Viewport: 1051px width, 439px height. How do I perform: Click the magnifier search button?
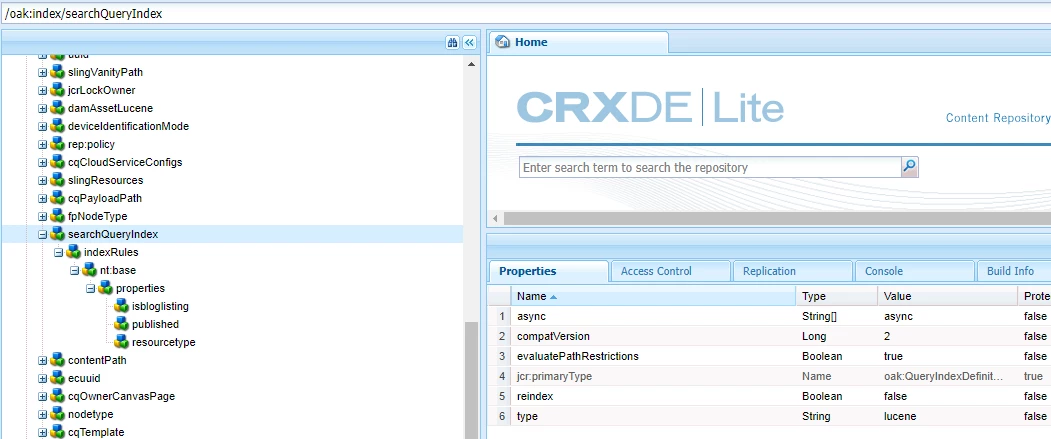point(910,167)
